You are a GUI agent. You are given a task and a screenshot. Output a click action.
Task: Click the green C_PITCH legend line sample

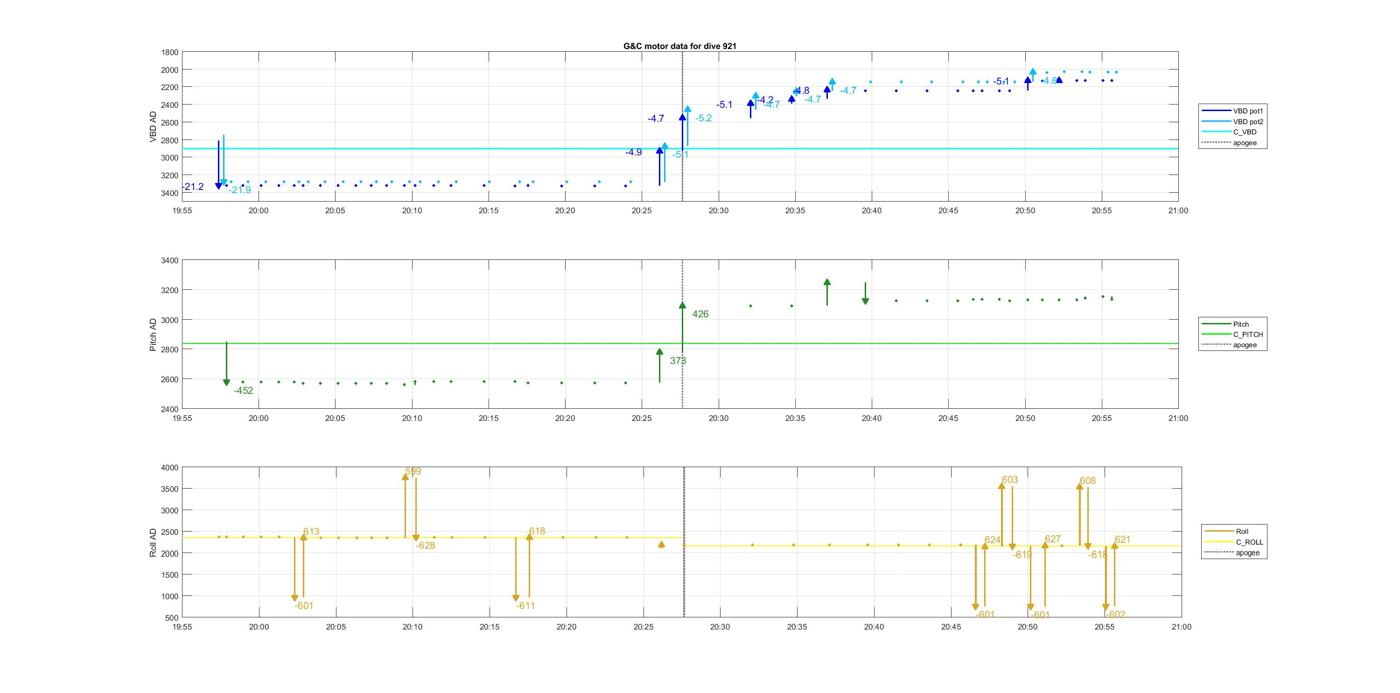[x=1218, y=335]
